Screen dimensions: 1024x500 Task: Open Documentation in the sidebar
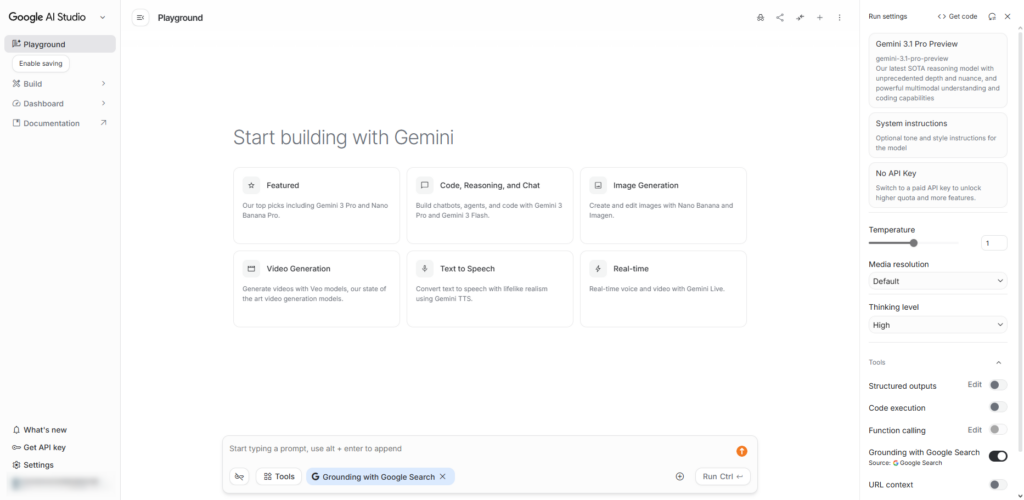tap(60, 123)
